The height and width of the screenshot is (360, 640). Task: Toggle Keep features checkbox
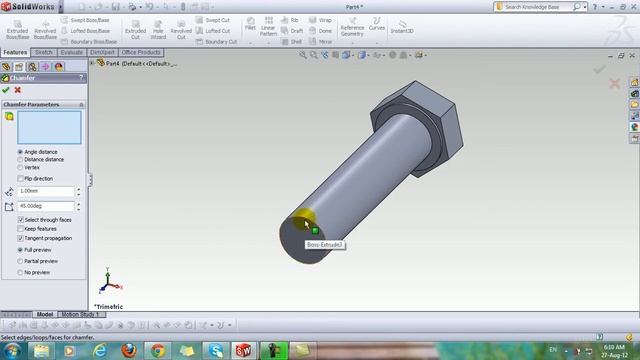point(20,229)
